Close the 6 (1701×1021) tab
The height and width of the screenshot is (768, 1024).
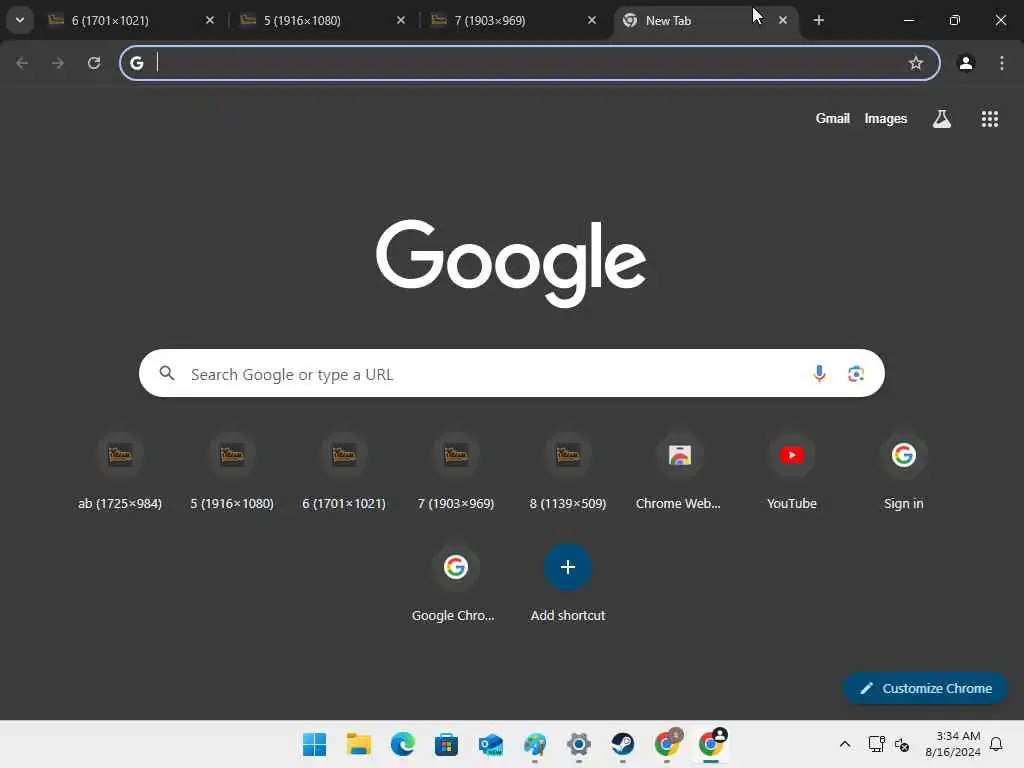(x=210, y=20)
